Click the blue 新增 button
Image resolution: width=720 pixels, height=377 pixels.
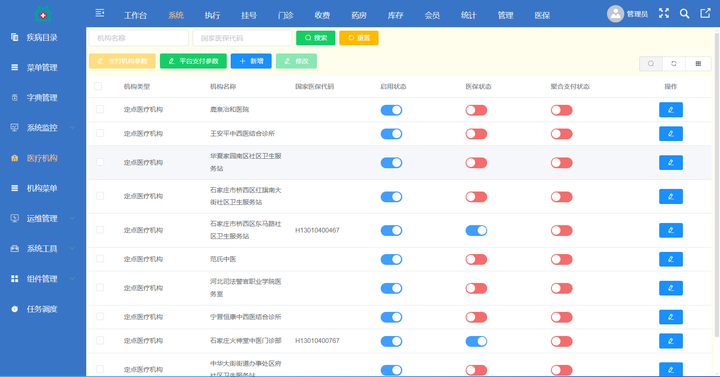[x=251, y=61]
